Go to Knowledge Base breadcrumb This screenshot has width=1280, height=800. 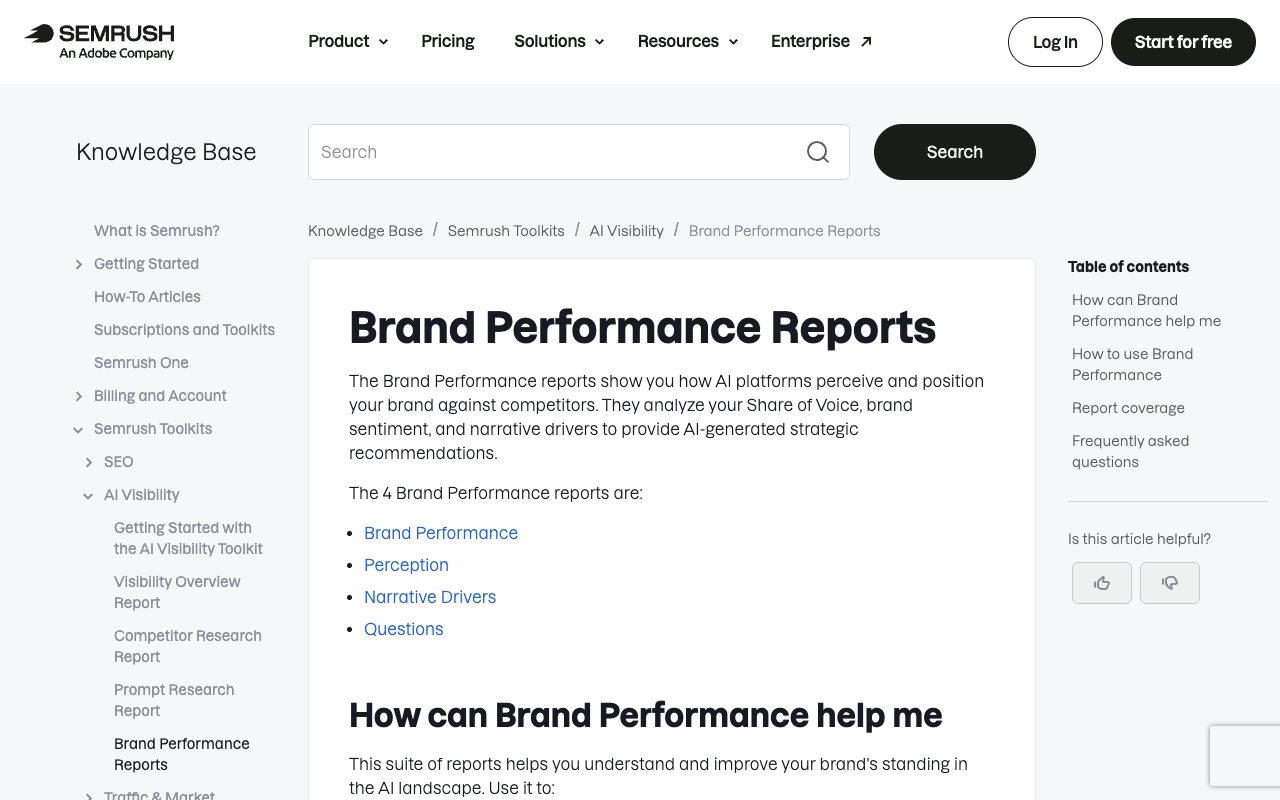point(365,231)
